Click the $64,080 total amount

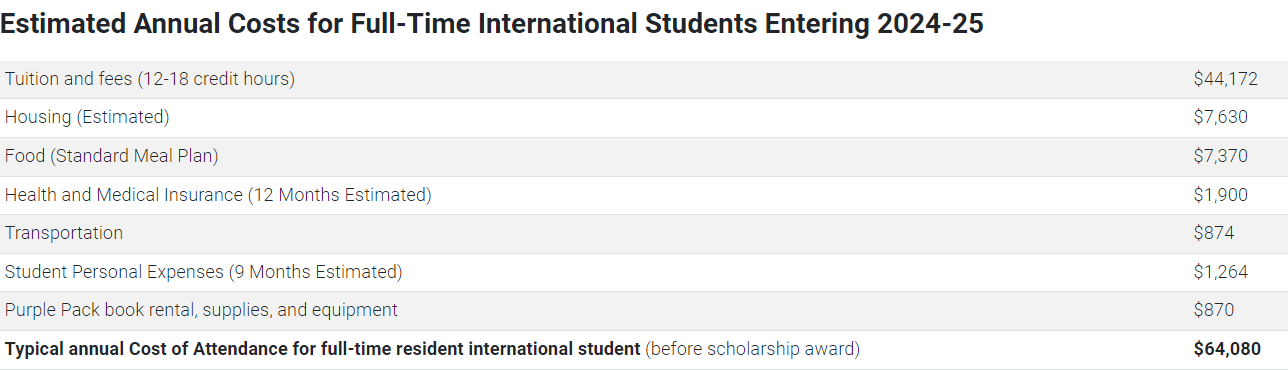point(1227,349)
